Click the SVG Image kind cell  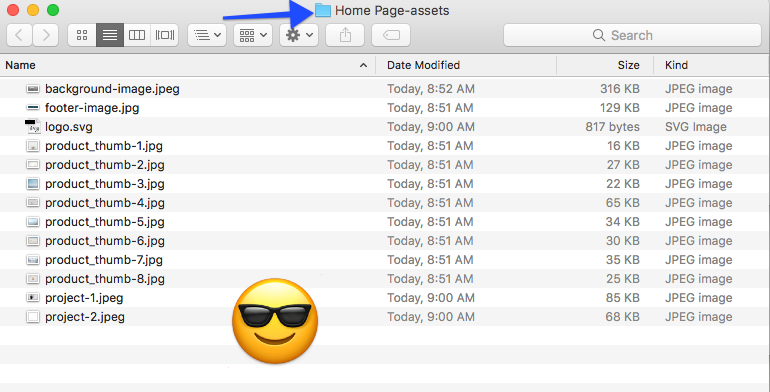pyautogui.click(x=696, y=127)
